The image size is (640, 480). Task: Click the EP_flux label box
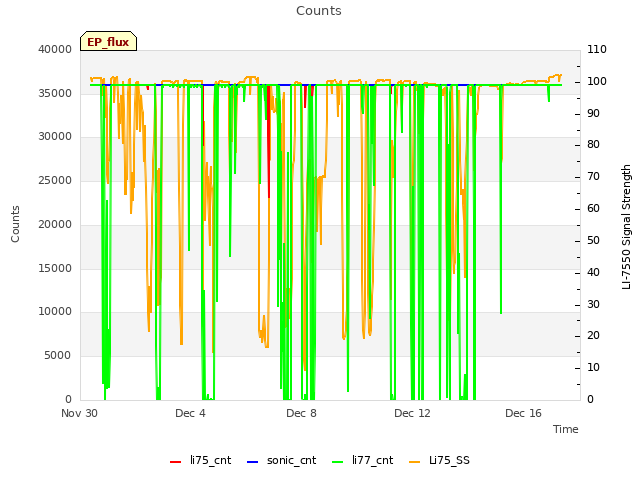[108, 41]
